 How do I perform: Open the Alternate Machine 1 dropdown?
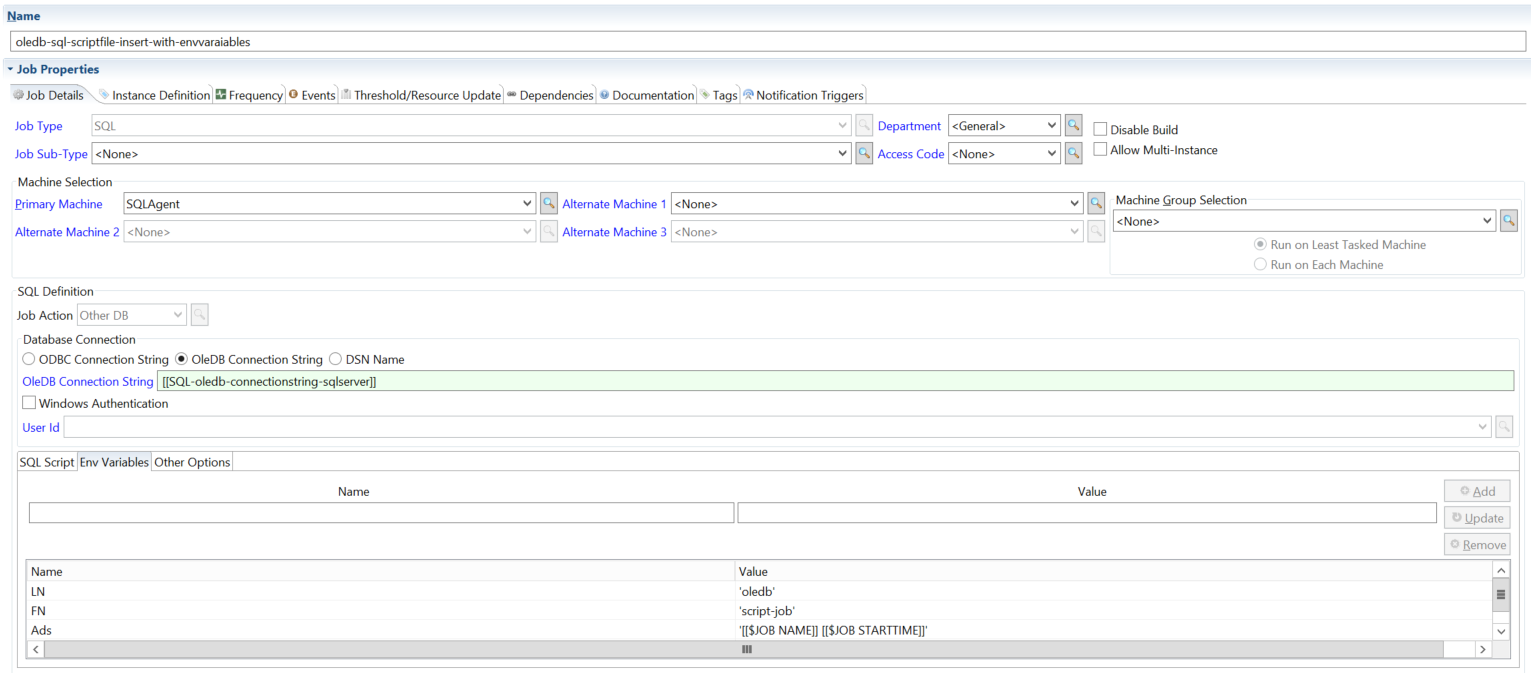point(1075,204)
